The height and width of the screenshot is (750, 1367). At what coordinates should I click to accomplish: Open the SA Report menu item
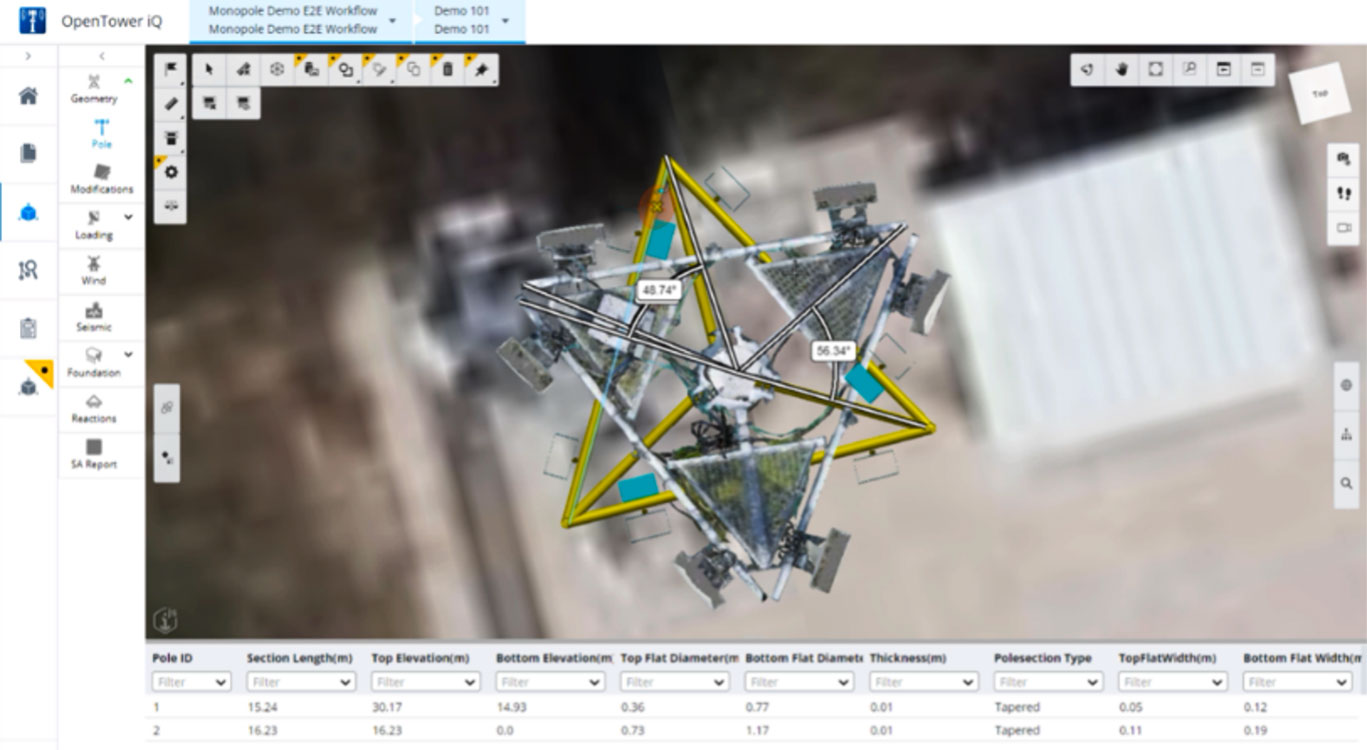pyautogui.click(x=94, y=454)
